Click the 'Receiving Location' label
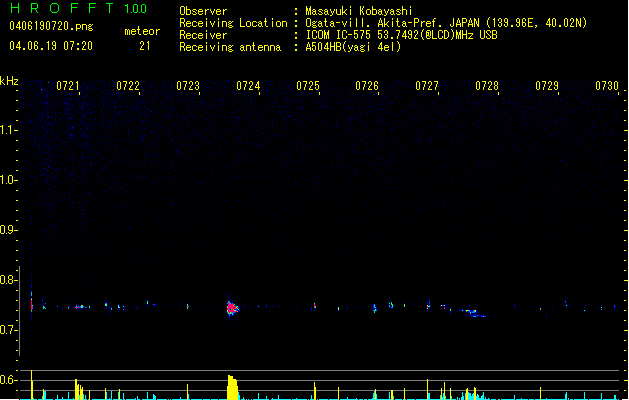Image resolution: width=629 pixels, height=400 pixels. coord(233,23)
